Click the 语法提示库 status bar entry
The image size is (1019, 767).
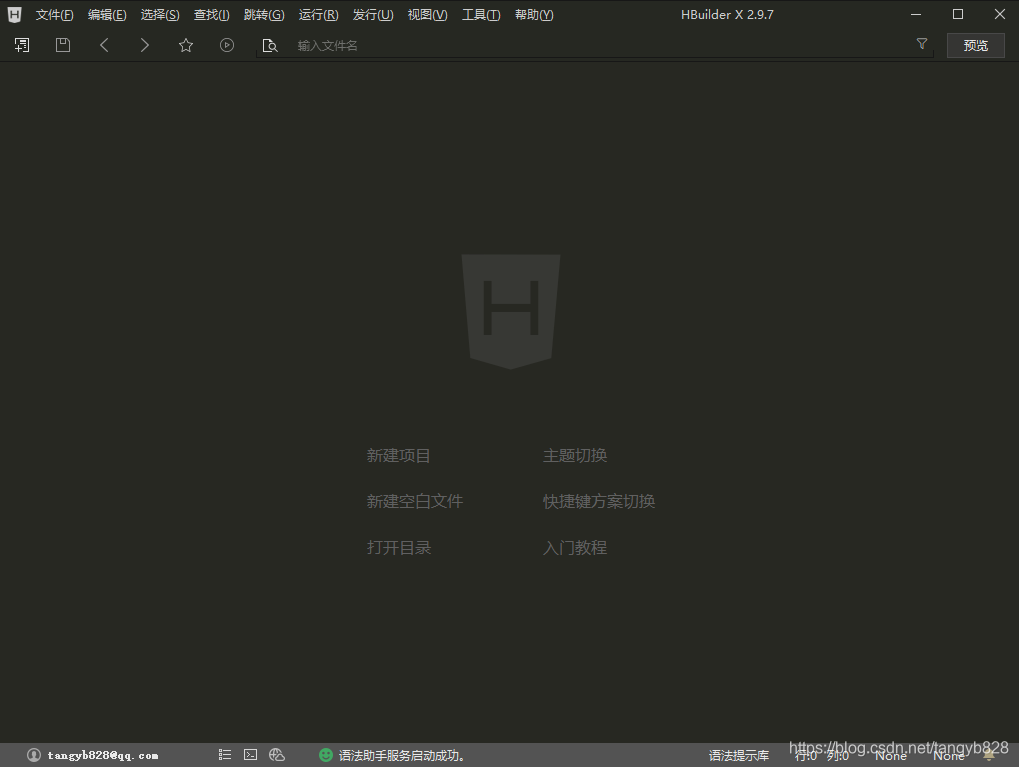click(x=739, y=755)
